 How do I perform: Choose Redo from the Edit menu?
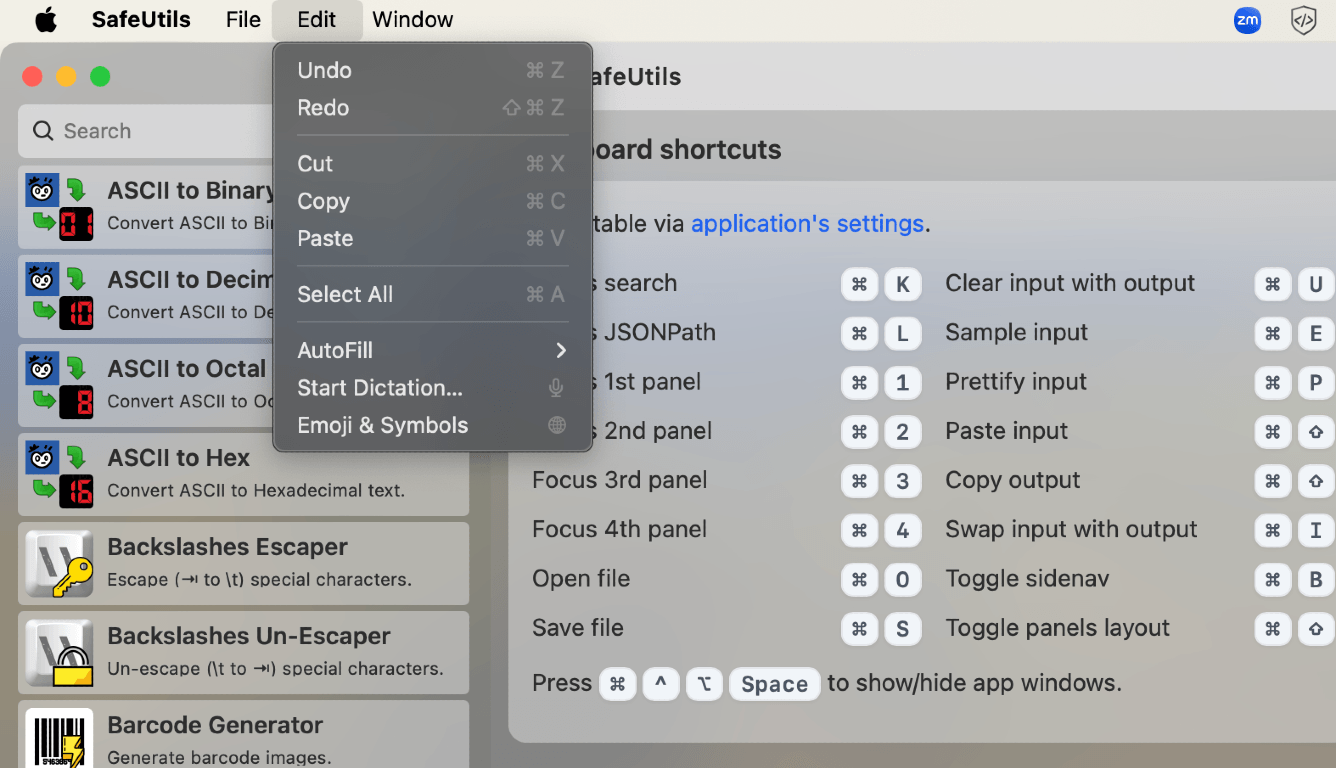point(433,108)
